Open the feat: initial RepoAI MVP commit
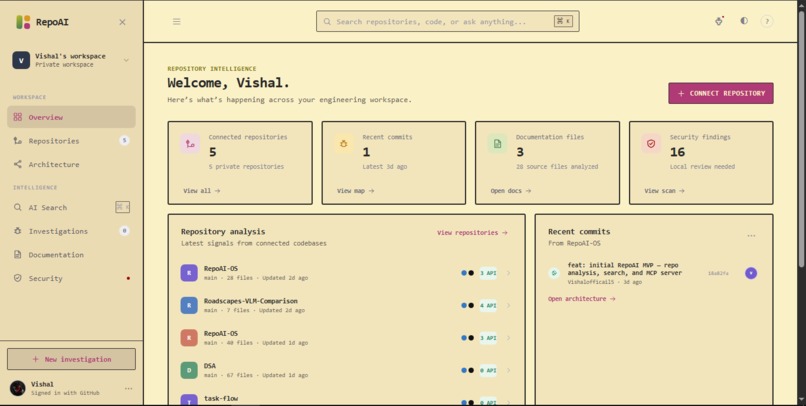 625,269
